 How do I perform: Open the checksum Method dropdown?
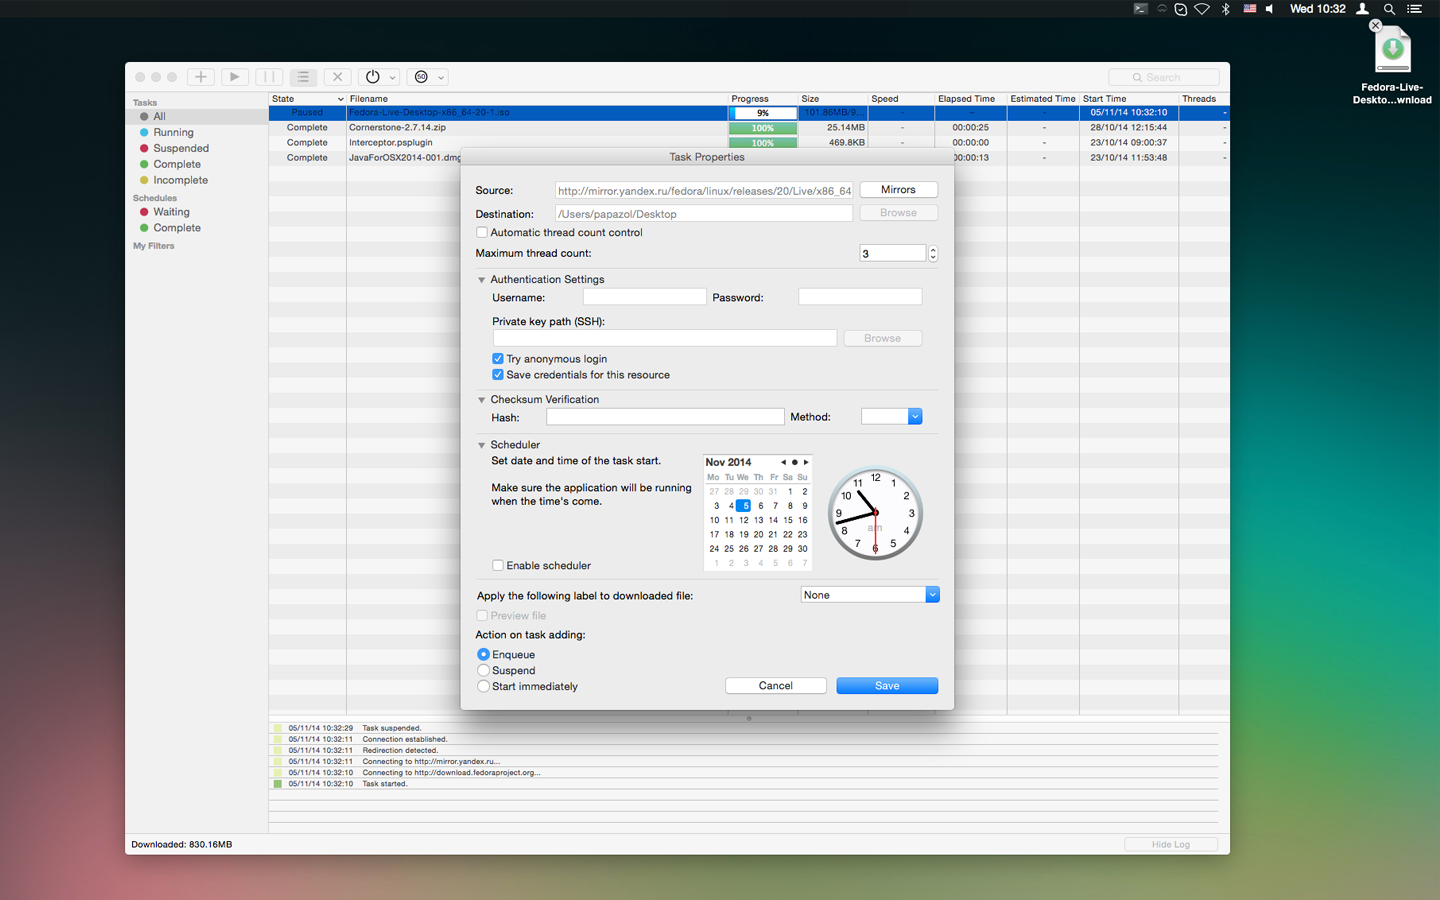coord(891,416)
